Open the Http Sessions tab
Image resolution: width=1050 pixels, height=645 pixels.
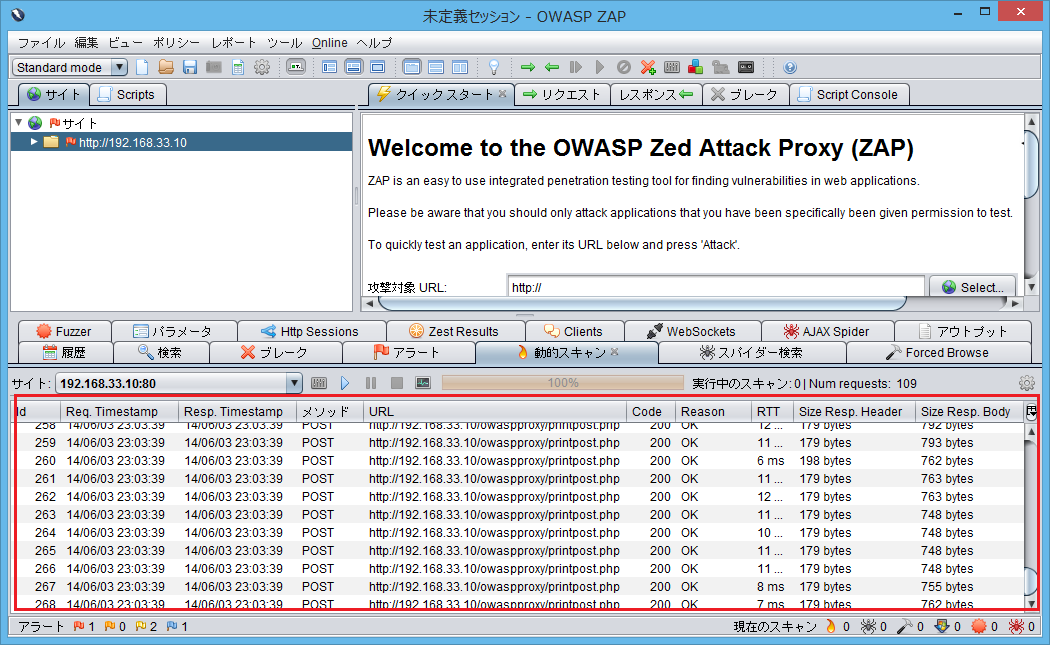click(311, 332)
